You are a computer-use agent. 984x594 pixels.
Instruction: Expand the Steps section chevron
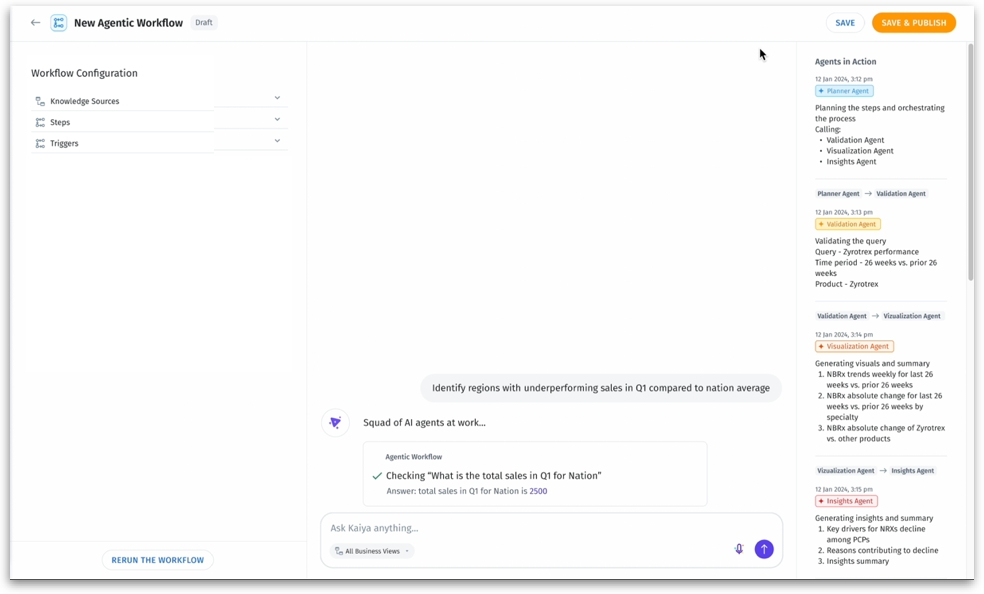[x=277, y=119]
